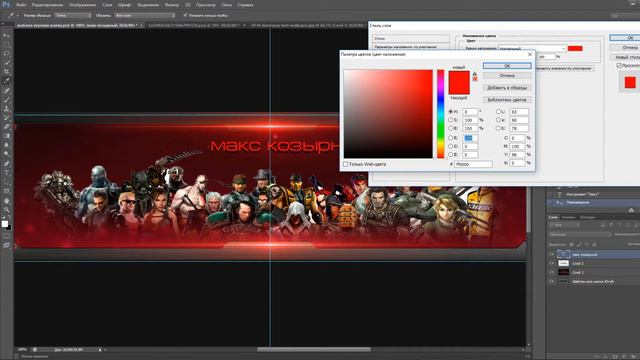Open the sample size dropdown in options bar
The width and height of the screenshot is (640, 360).
73,16
